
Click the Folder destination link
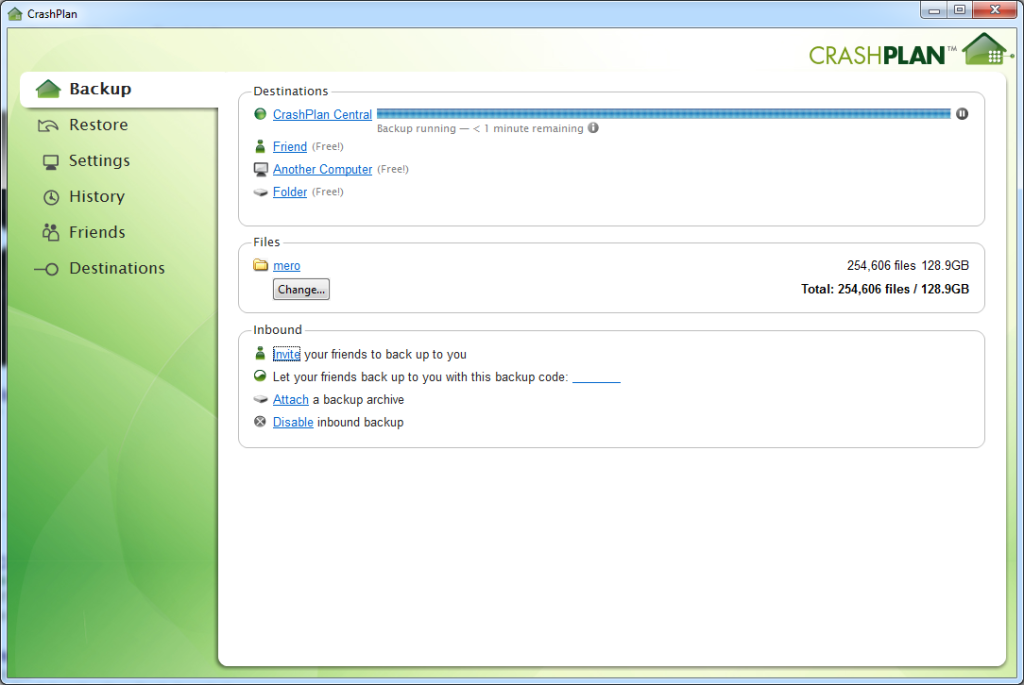point(289,192)
